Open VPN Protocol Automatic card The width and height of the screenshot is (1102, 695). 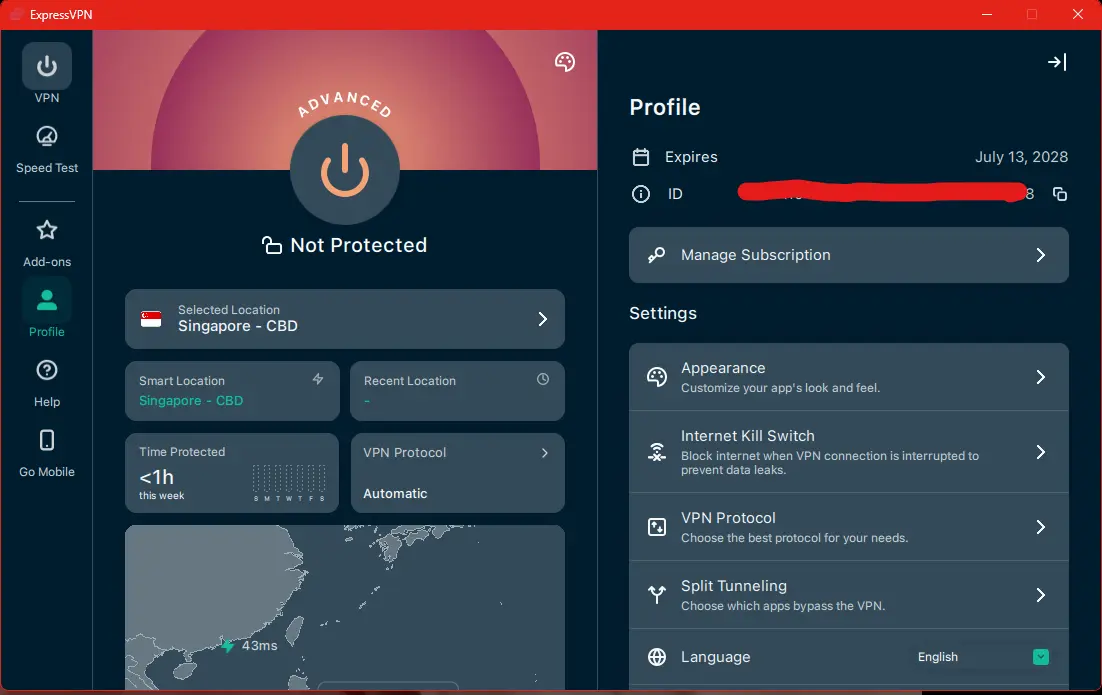pyautogui.click(x=457, y=473)
